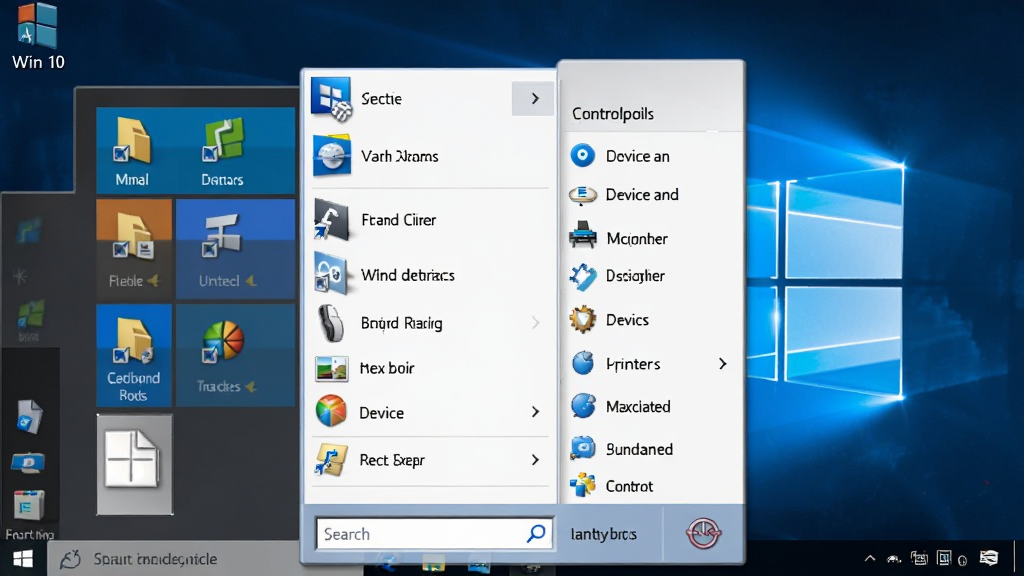Viewport: 1024px width, 576px height.
Task: Expand the Prjnters submenu arrow
Action: (722, 364)
